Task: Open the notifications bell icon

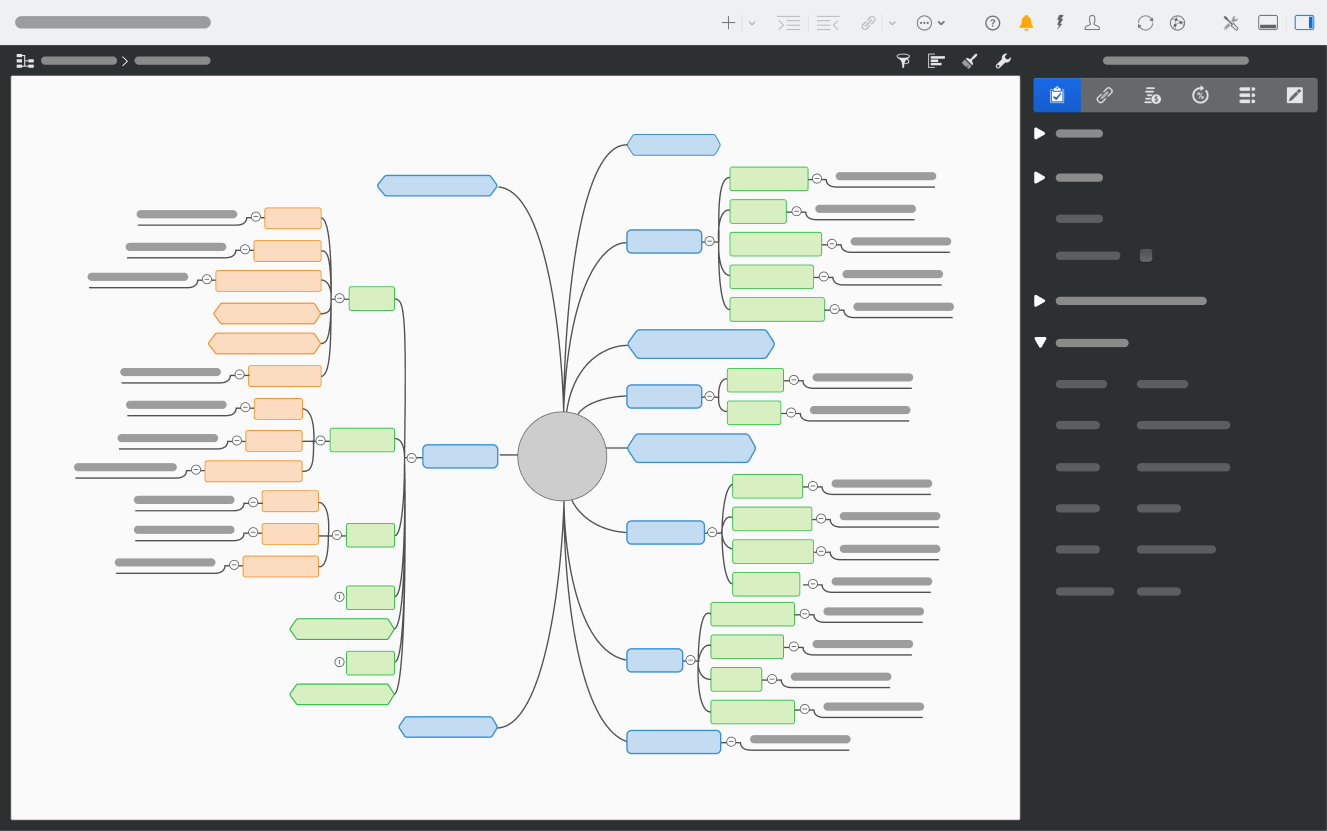Action: pos(1026,22)
